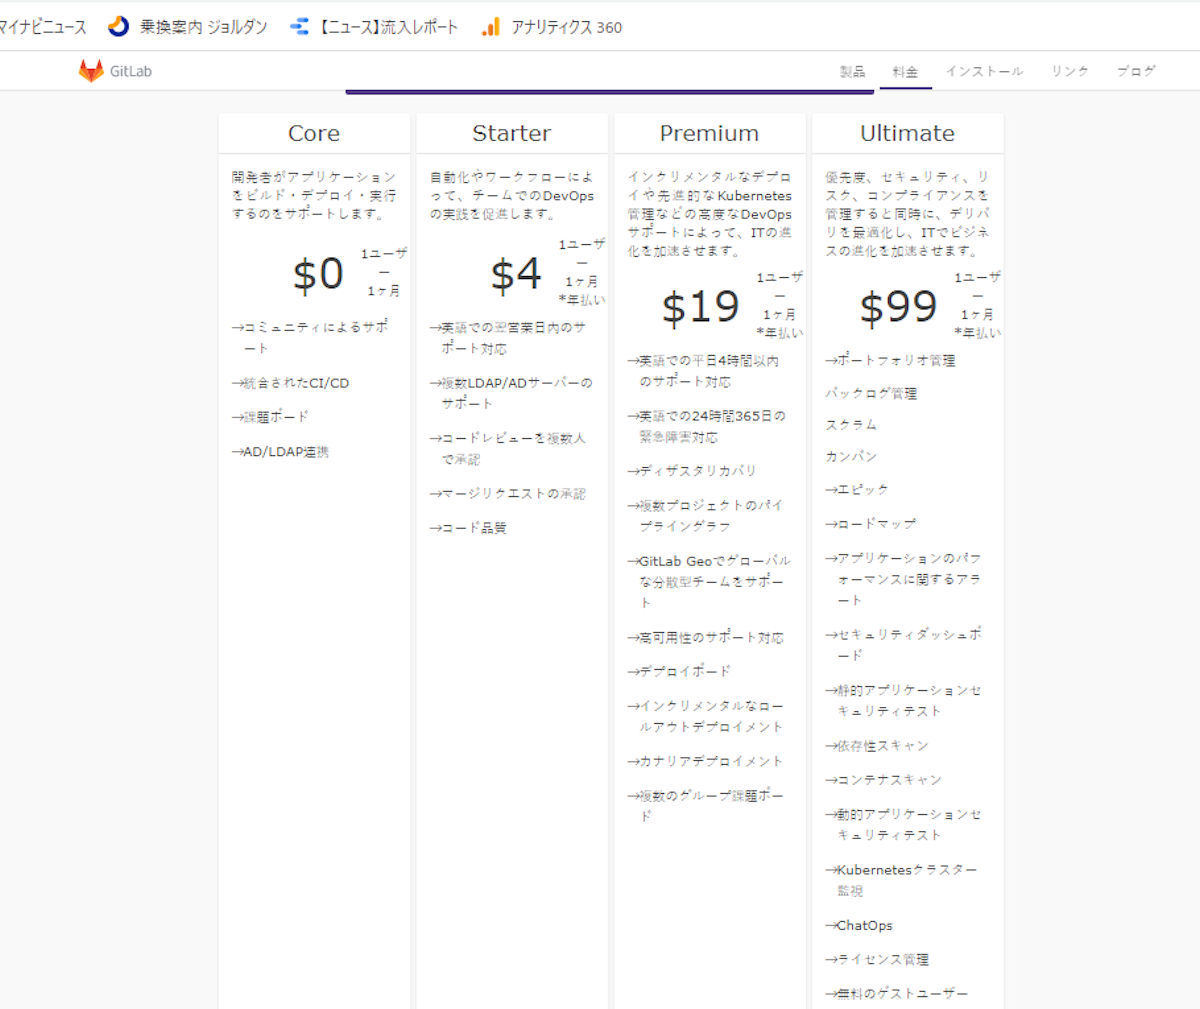Screen dimensions: 1200x1009
Task: Select the Premium plan heading
Action: 709,133
